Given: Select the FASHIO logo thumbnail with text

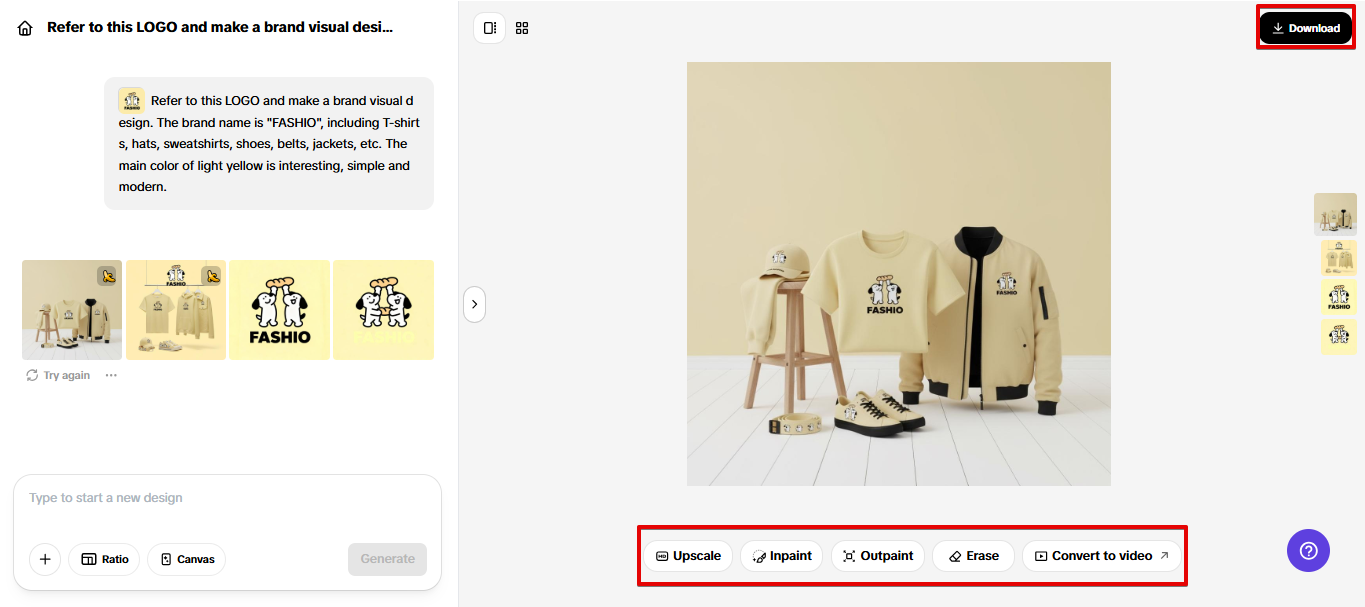Looking at the screenshot, I should tap(279, 309).
